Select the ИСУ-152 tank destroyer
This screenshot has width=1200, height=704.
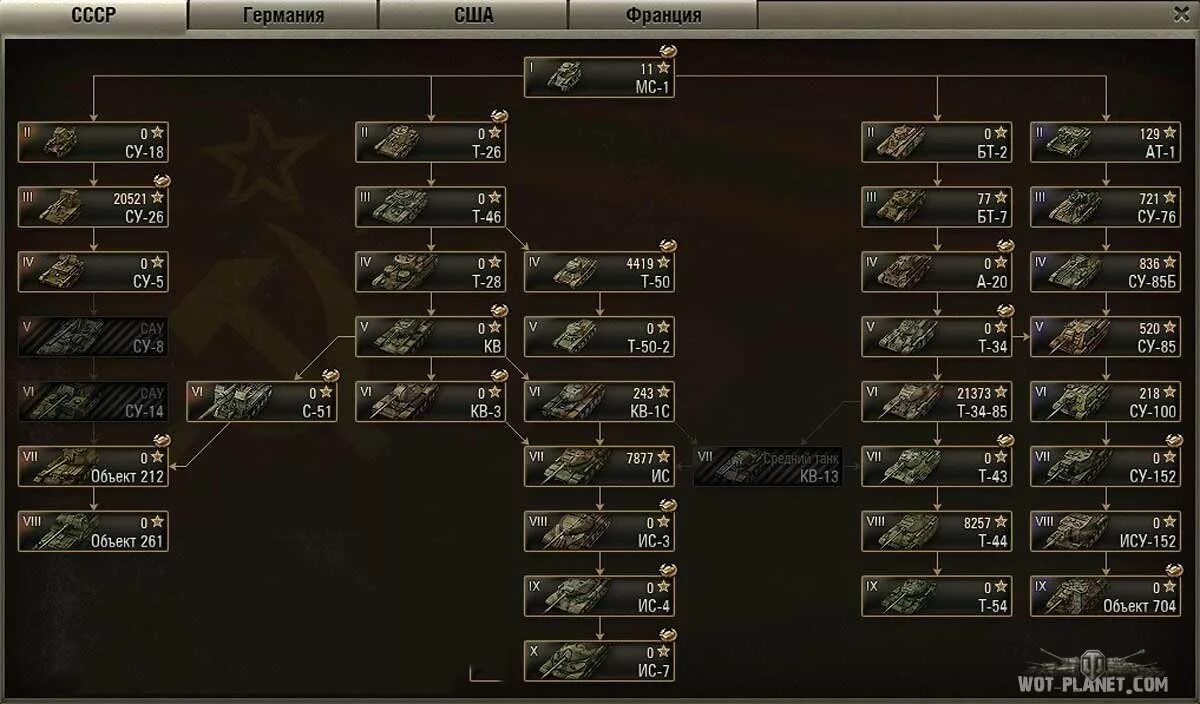click(1105, 531)
